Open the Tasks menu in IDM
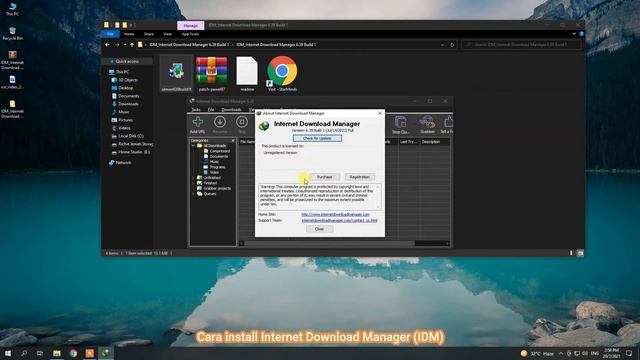The image size is (640, 360). tap(196, 110)
